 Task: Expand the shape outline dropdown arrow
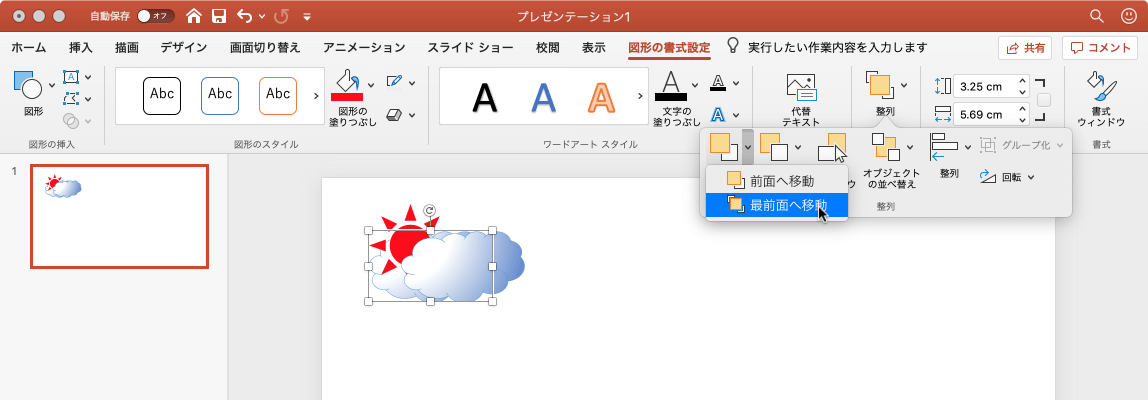[412, 81]
